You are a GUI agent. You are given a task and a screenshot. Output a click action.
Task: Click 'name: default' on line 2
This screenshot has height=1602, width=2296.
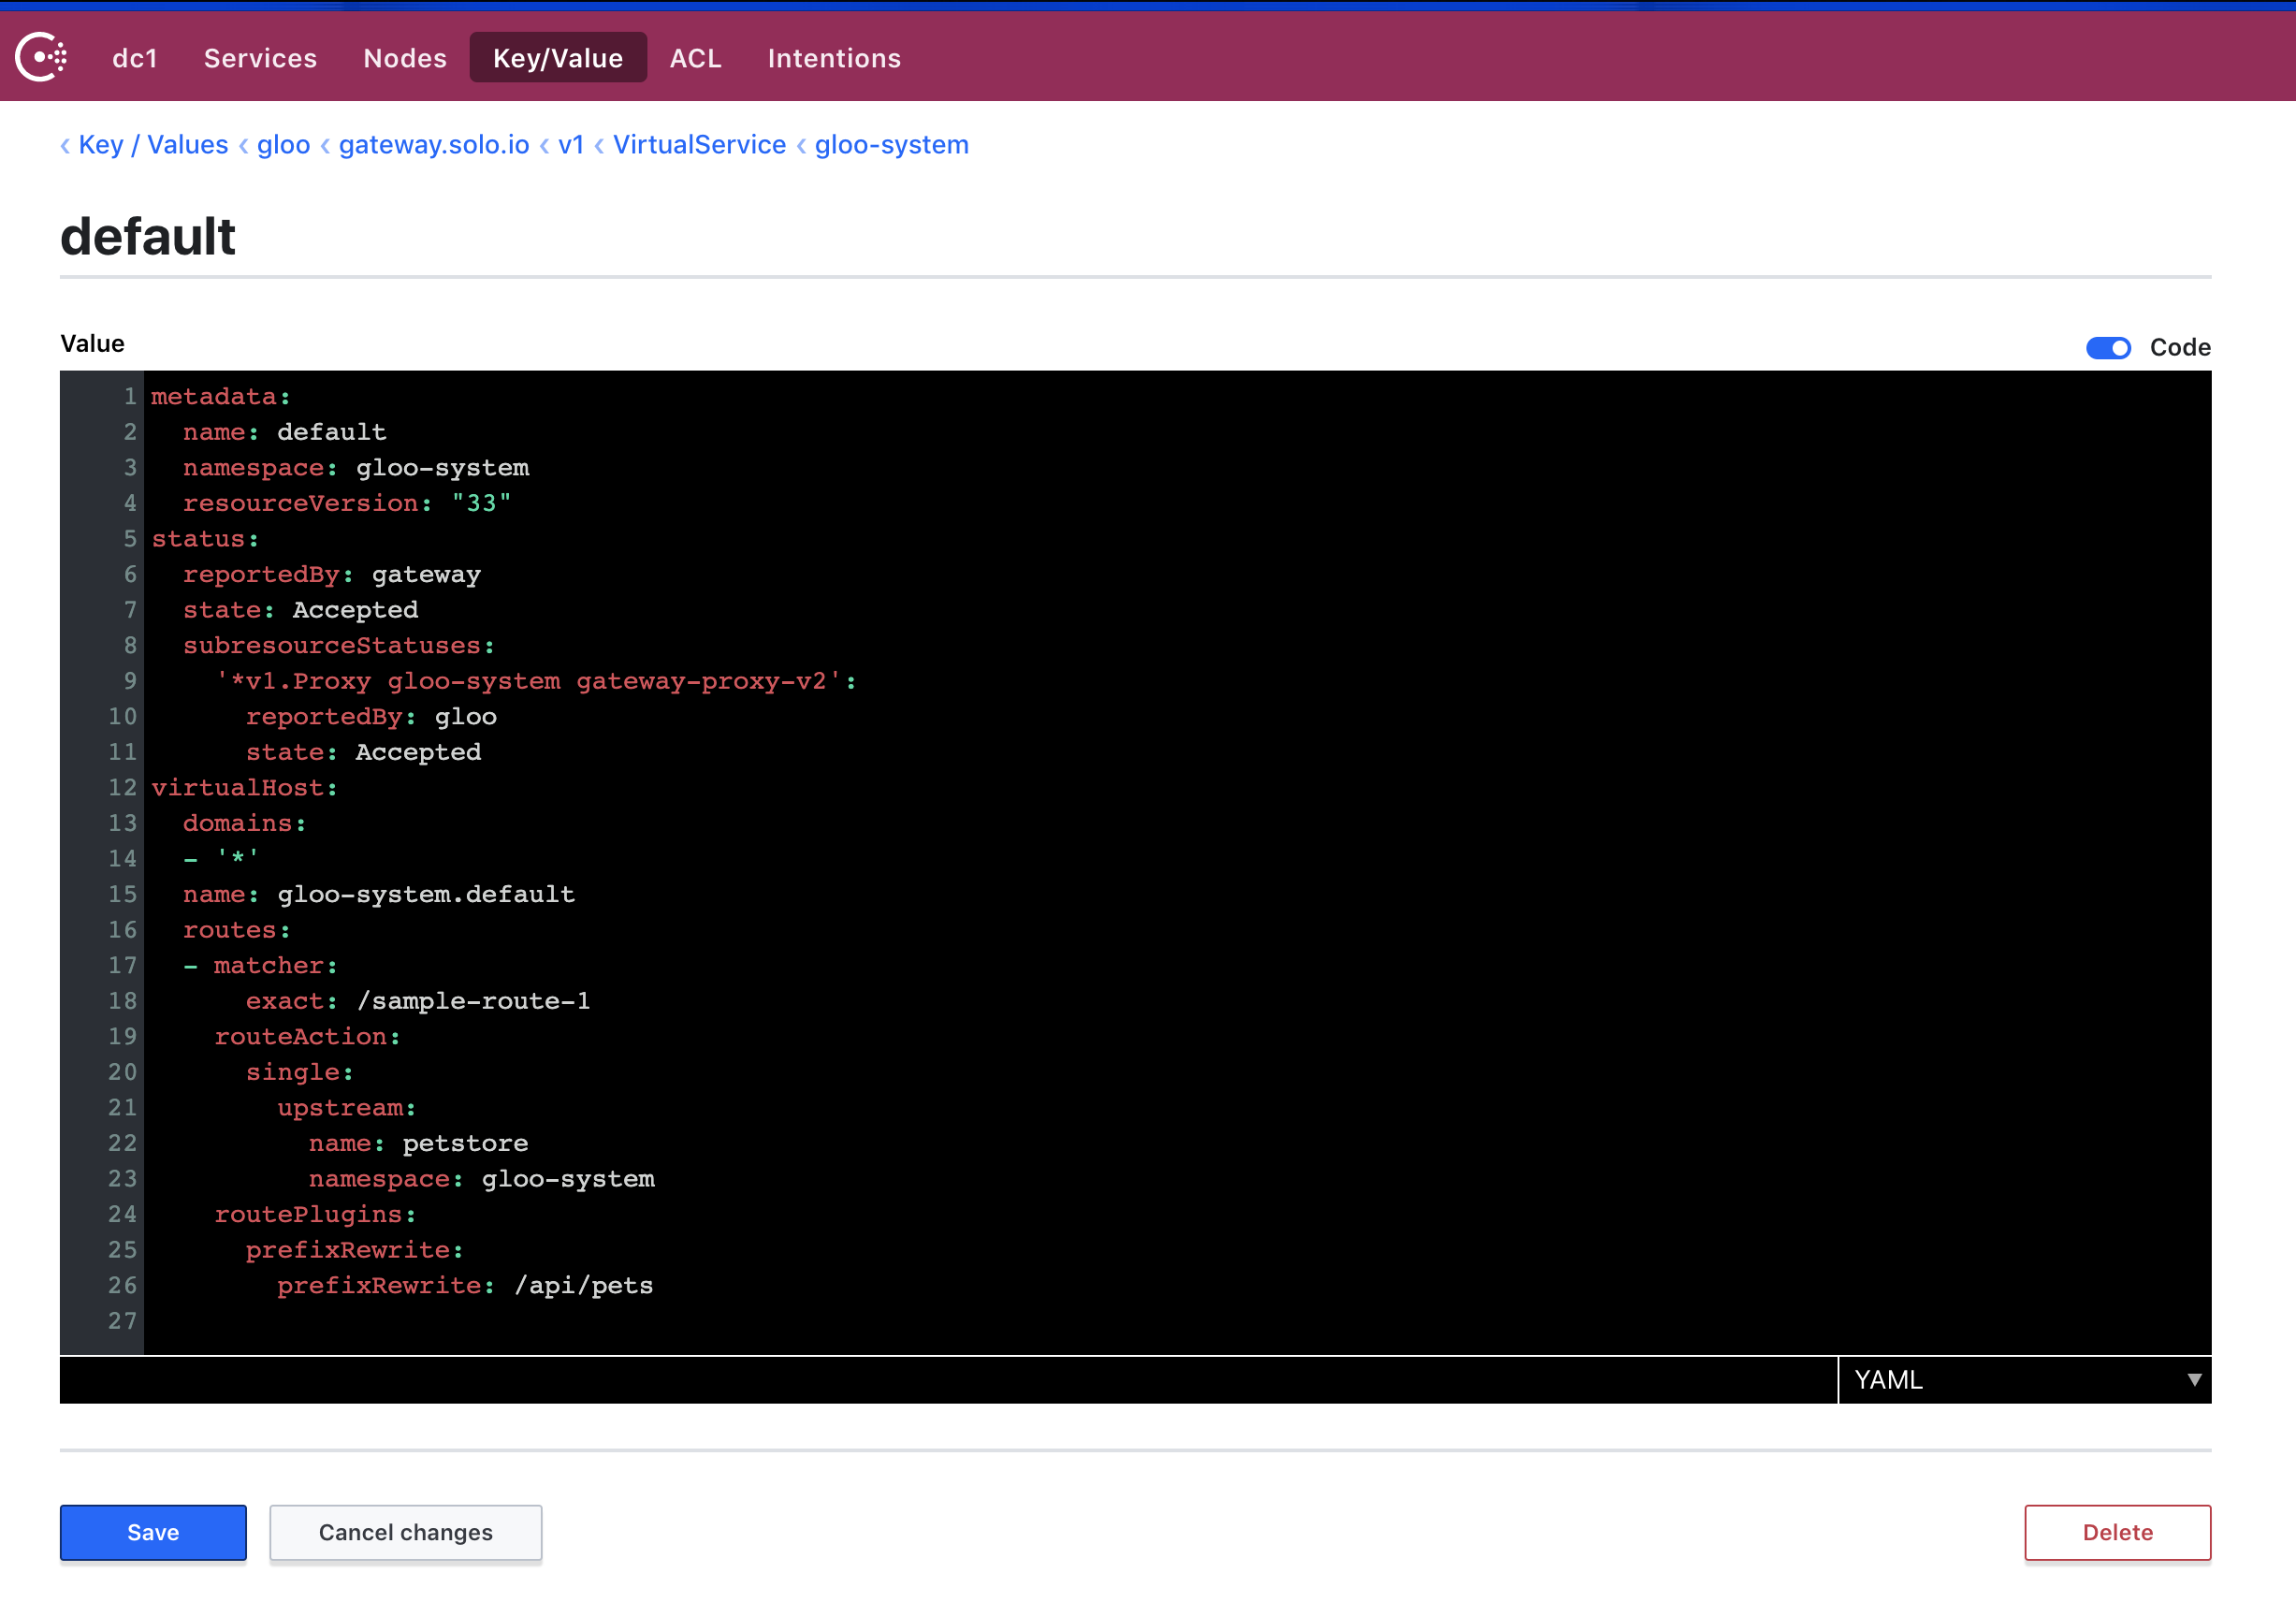tap(284, 432)
